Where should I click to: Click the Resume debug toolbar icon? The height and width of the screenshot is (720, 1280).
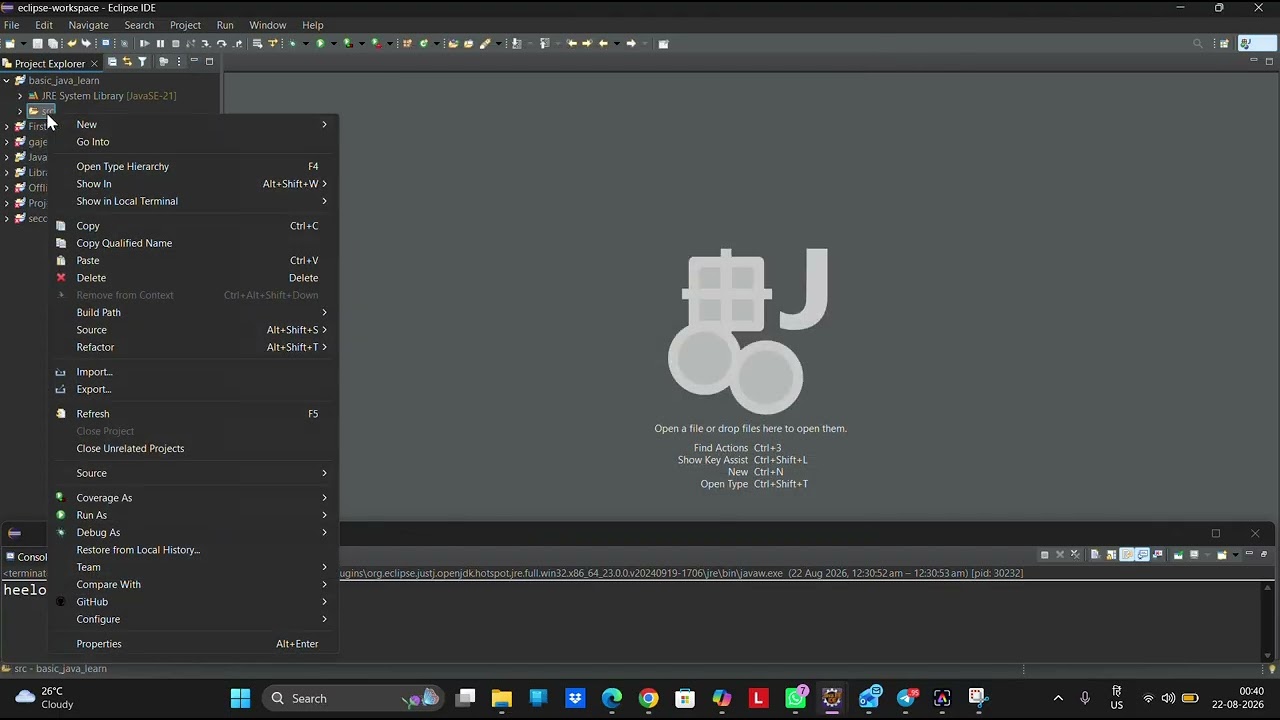click(x=144, y=44)
